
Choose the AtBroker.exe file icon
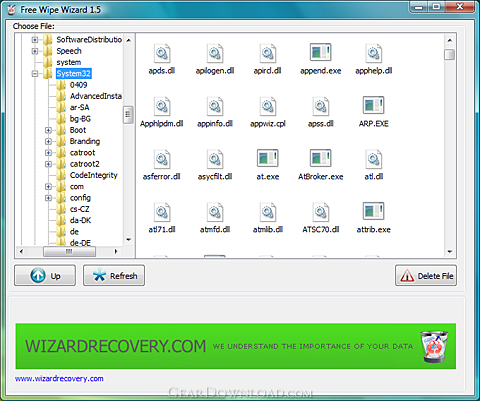320,158
